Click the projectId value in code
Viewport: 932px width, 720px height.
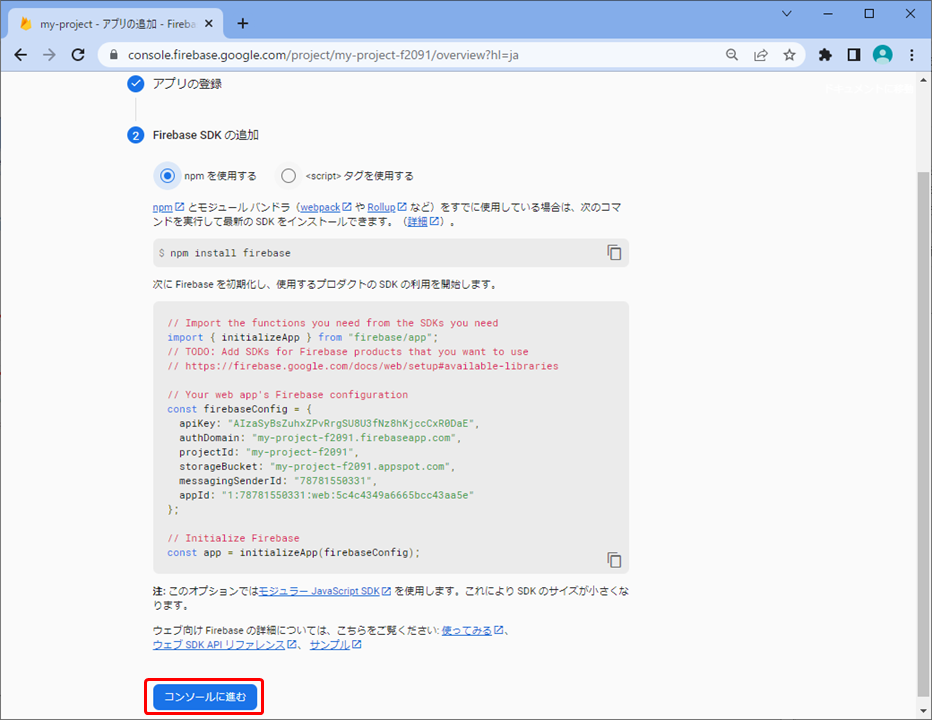[x=300, y=452]
